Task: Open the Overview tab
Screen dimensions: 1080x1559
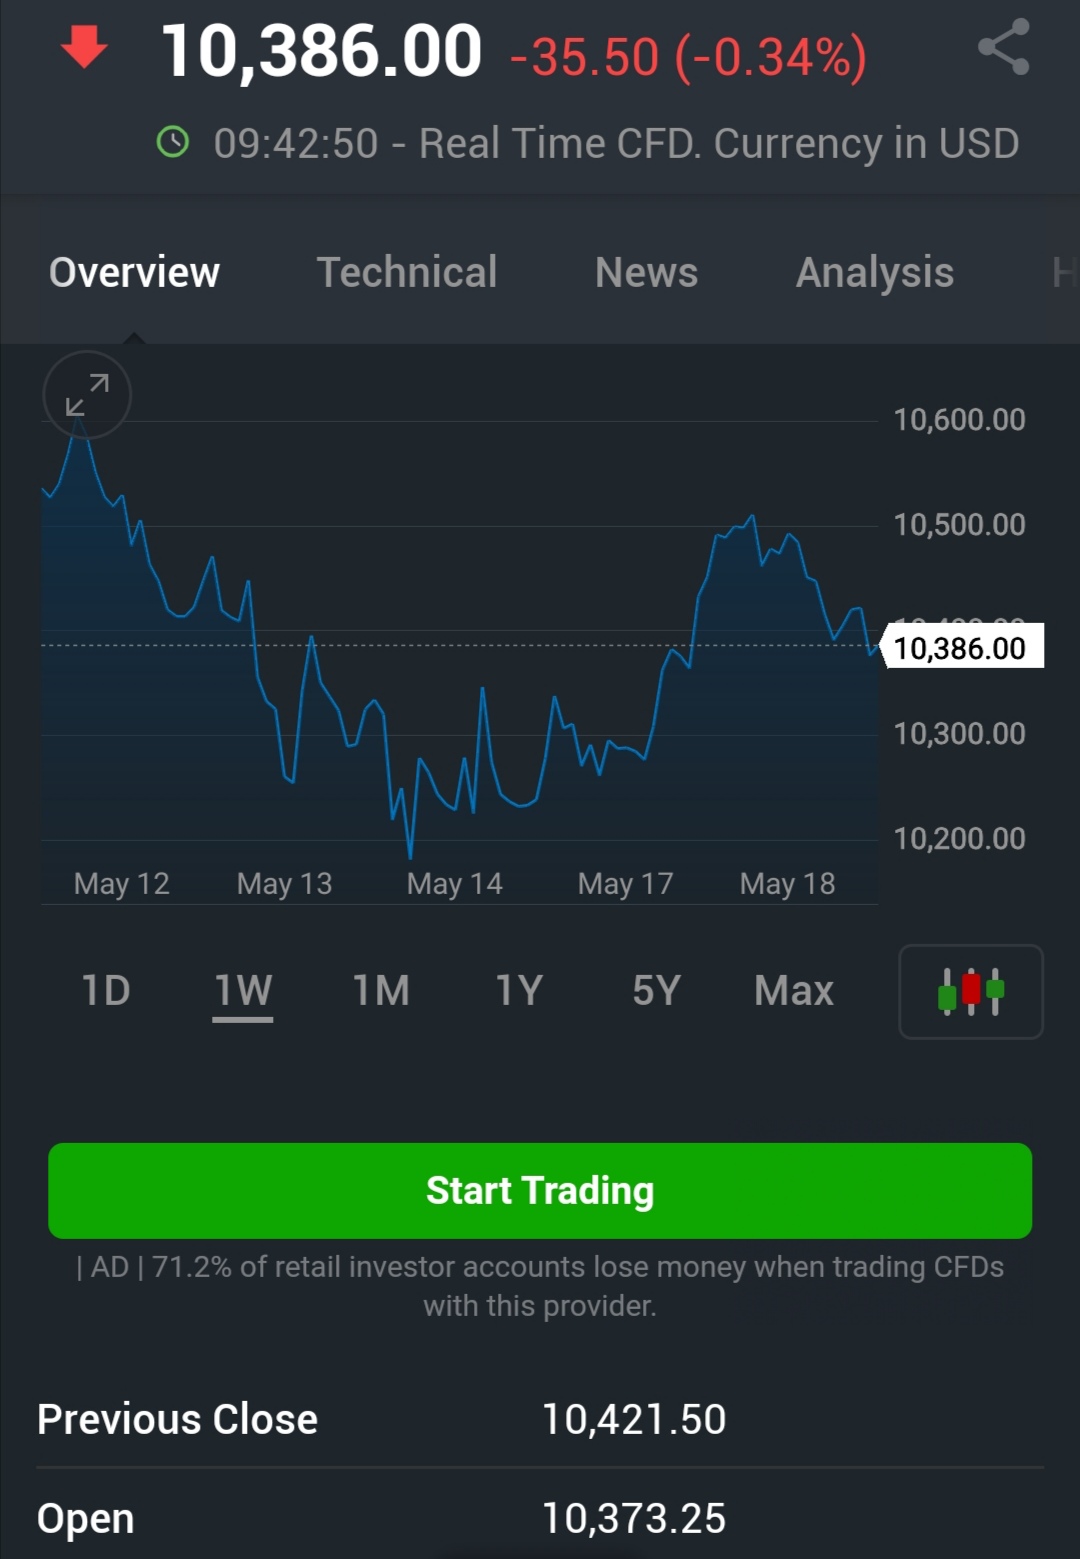Action: [x=134, y=272]
